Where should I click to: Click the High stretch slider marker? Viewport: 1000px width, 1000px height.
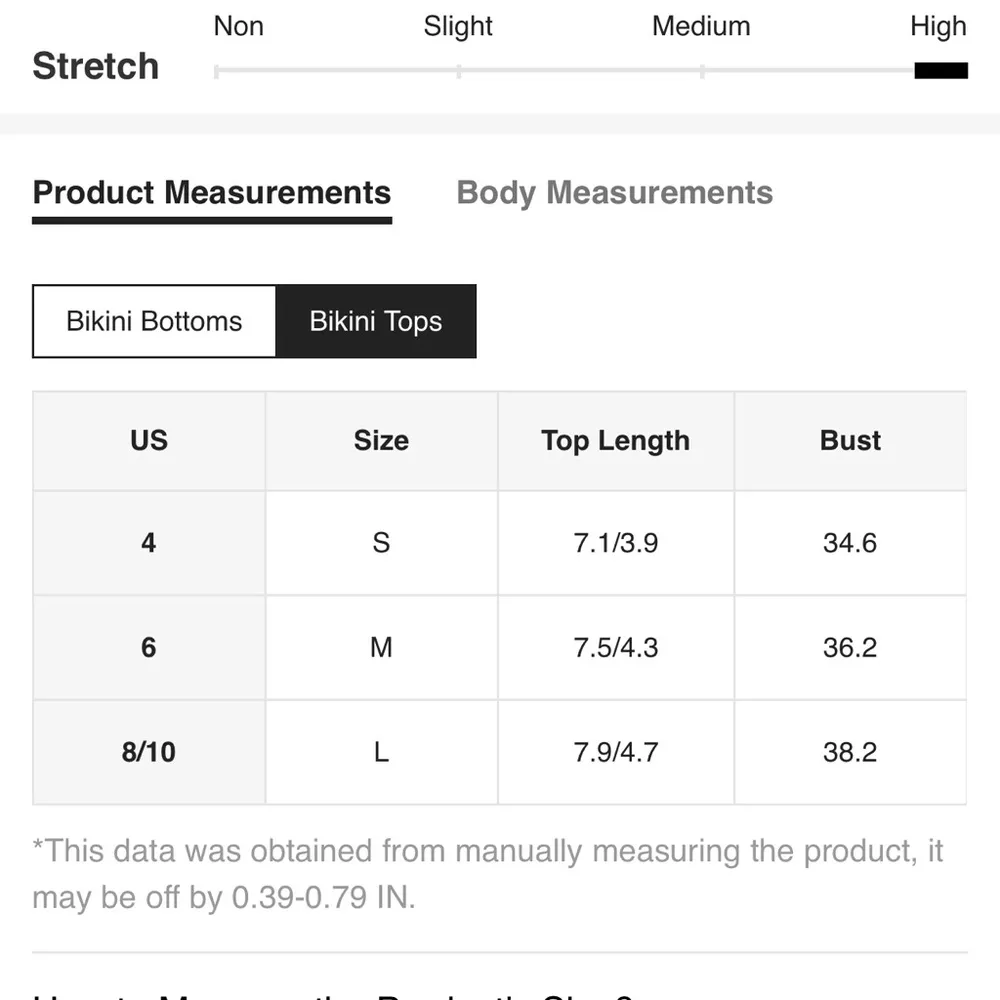click(x=940, y=71)
